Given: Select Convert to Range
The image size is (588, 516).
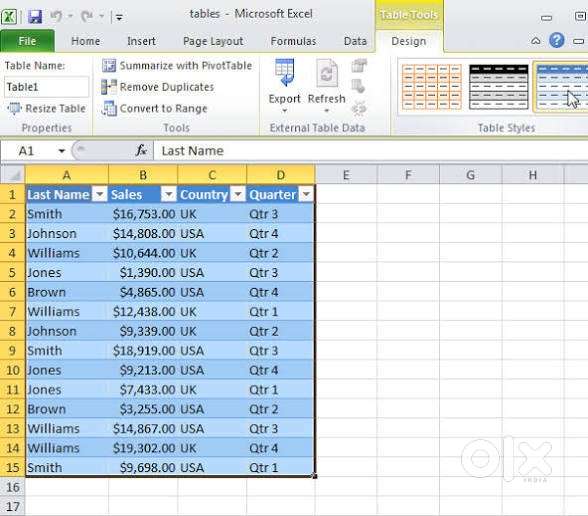Looking at the screenshot, I should click(154, 109).
